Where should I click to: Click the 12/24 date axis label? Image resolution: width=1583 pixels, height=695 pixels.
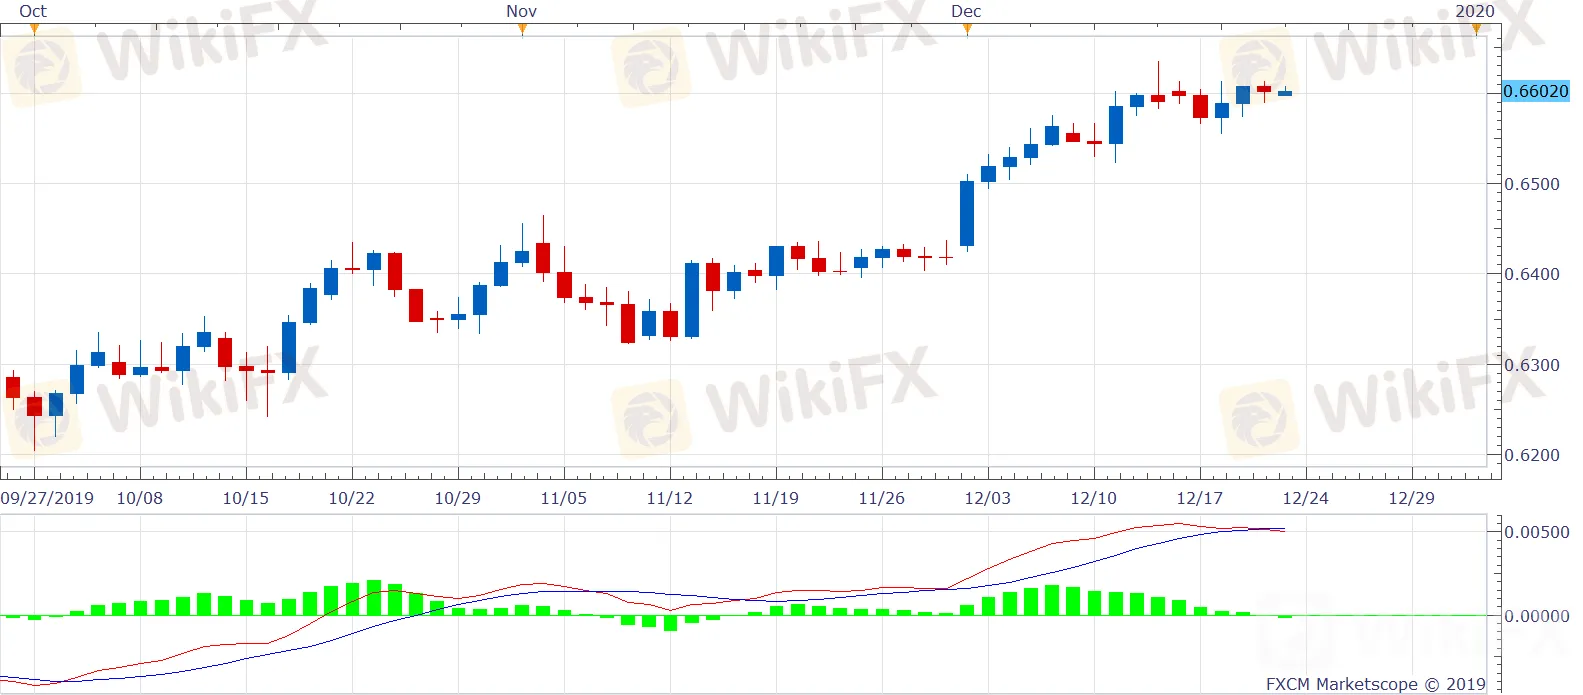[x=1305, y=498]
